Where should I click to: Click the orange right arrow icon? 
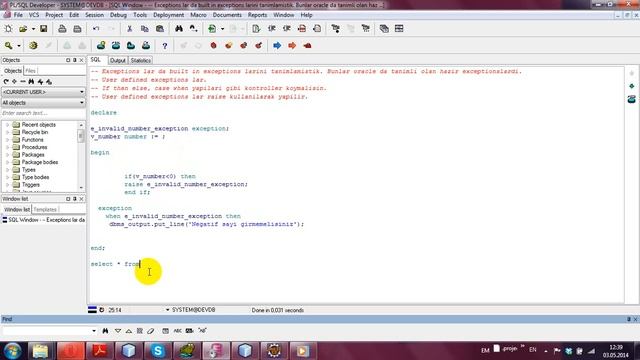coord(292,45)
